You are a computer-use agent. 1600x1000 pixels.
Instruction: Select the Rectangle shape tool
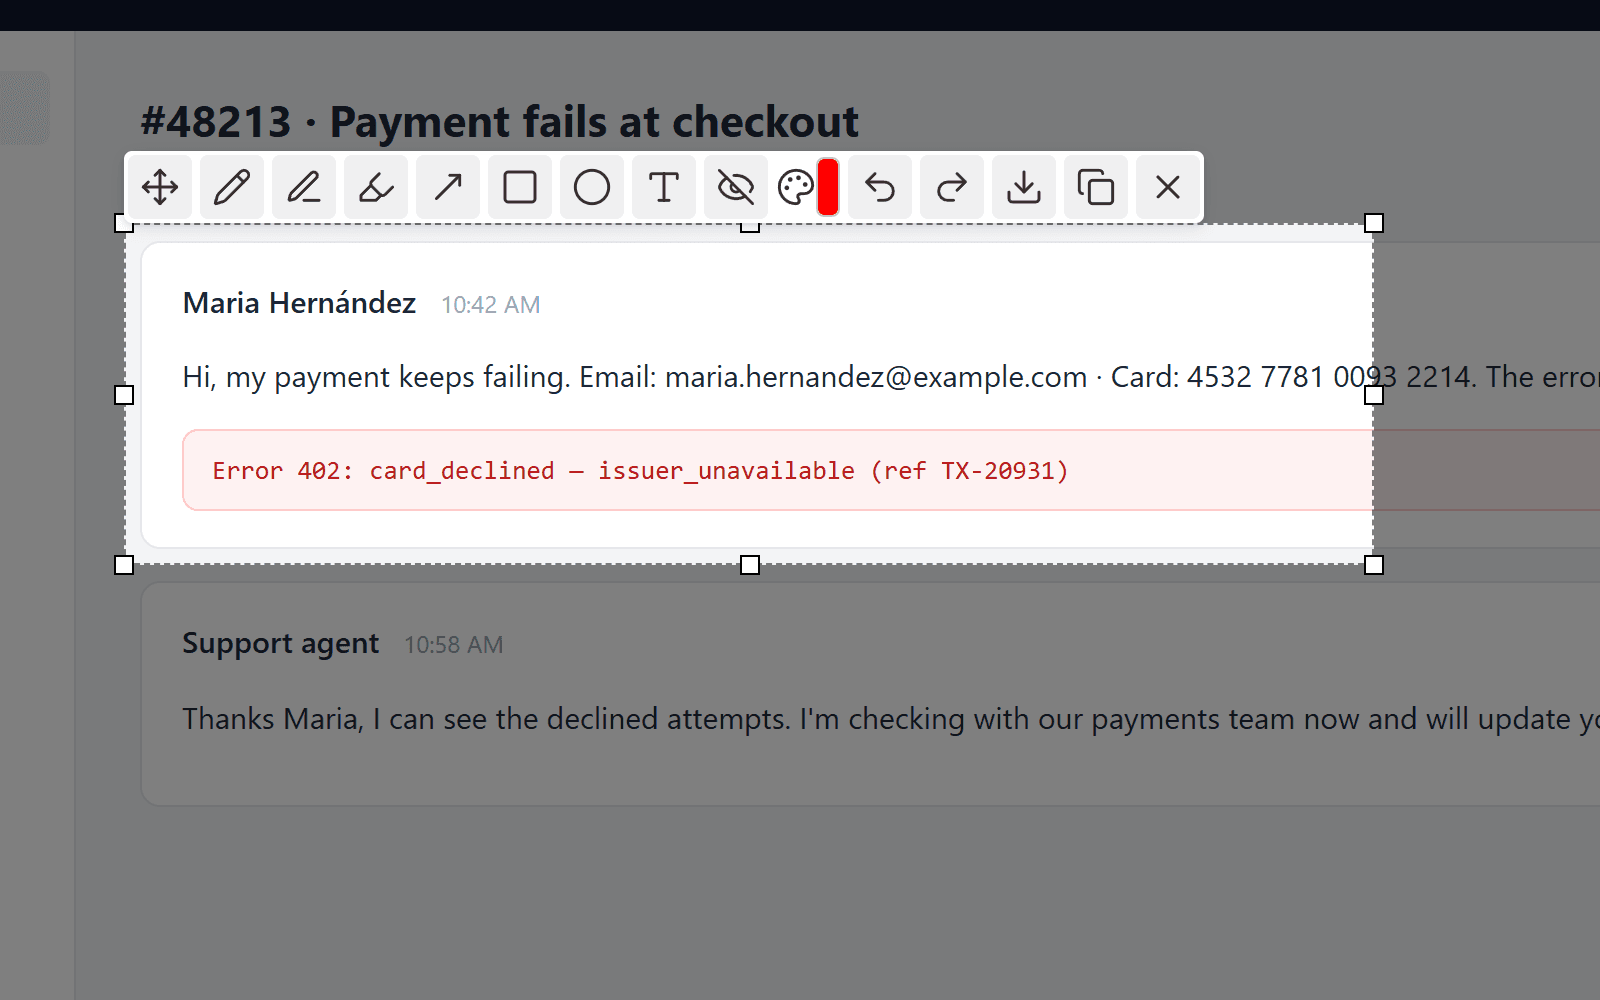[x=520, y=187]
